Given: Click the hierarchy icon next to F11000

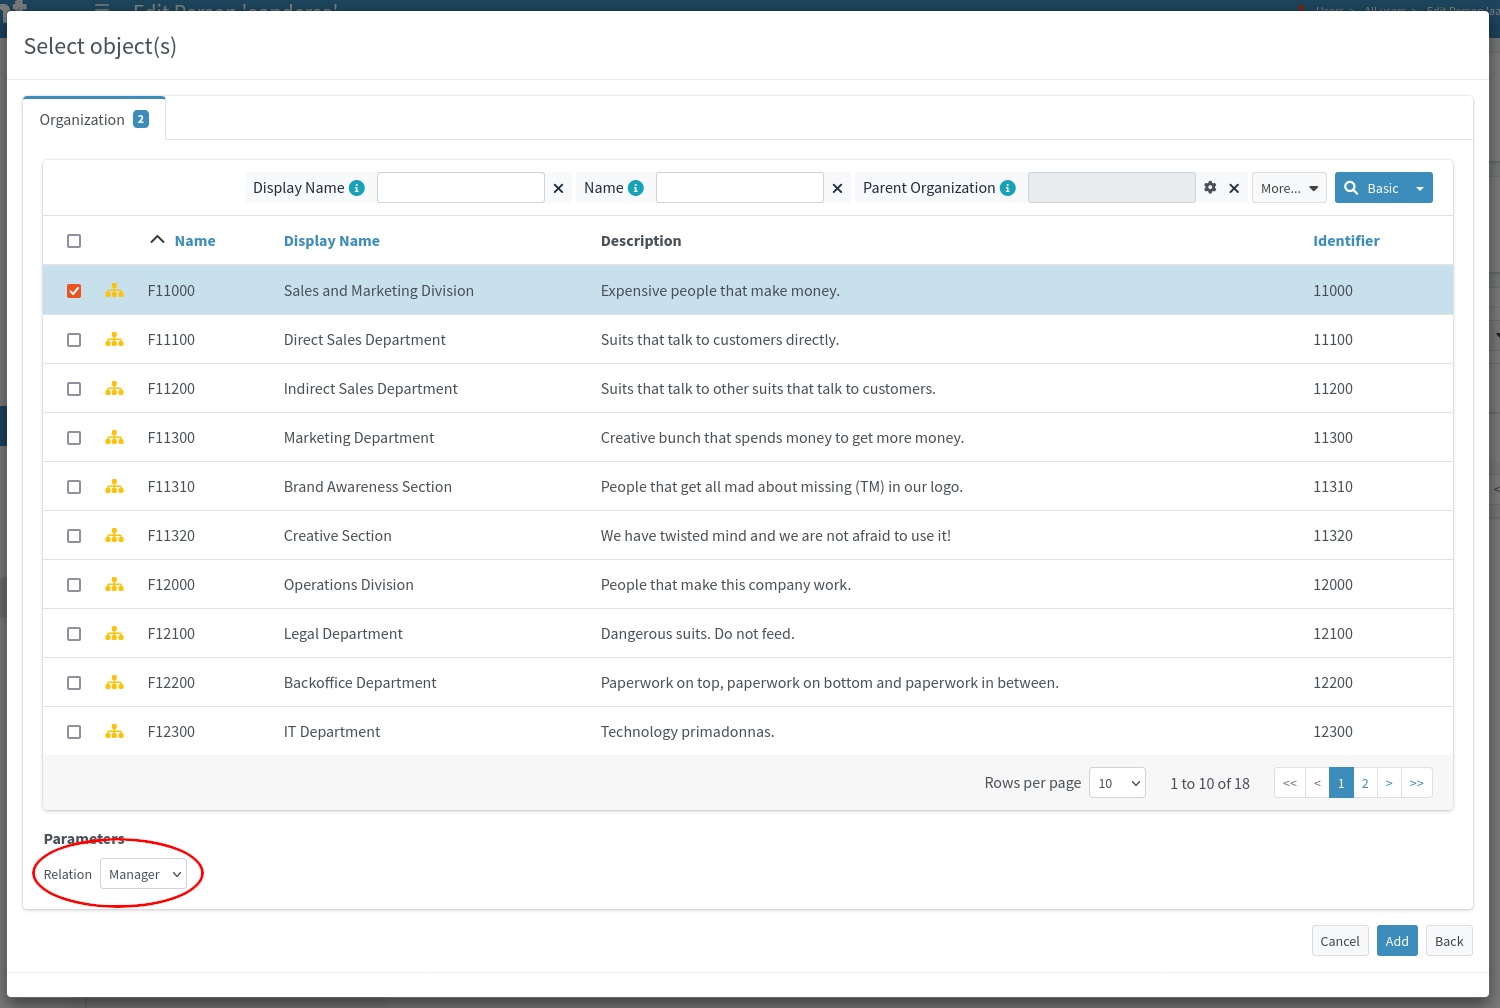Looking at the screenshot, I should 114,290.
